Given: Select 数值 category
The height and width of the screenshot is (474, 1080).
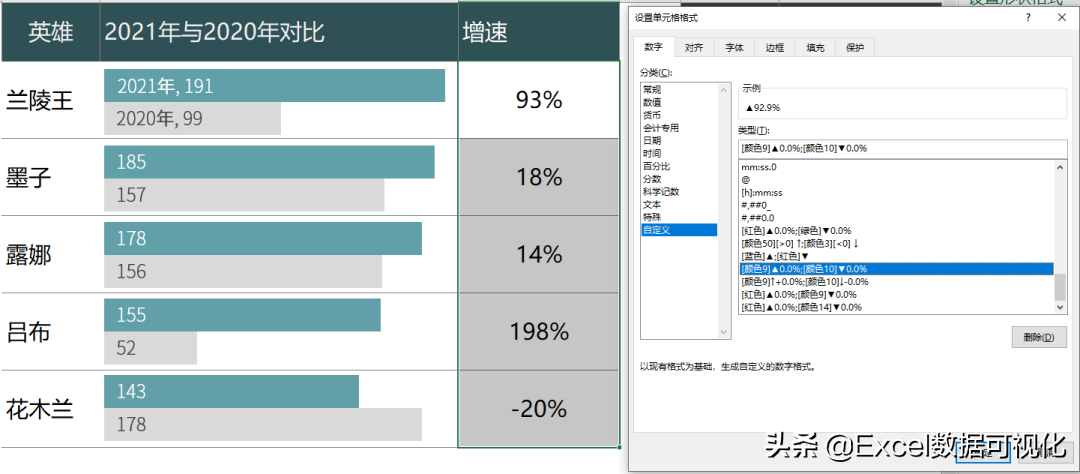Looking at the screenshot, I should pos(678,102).
